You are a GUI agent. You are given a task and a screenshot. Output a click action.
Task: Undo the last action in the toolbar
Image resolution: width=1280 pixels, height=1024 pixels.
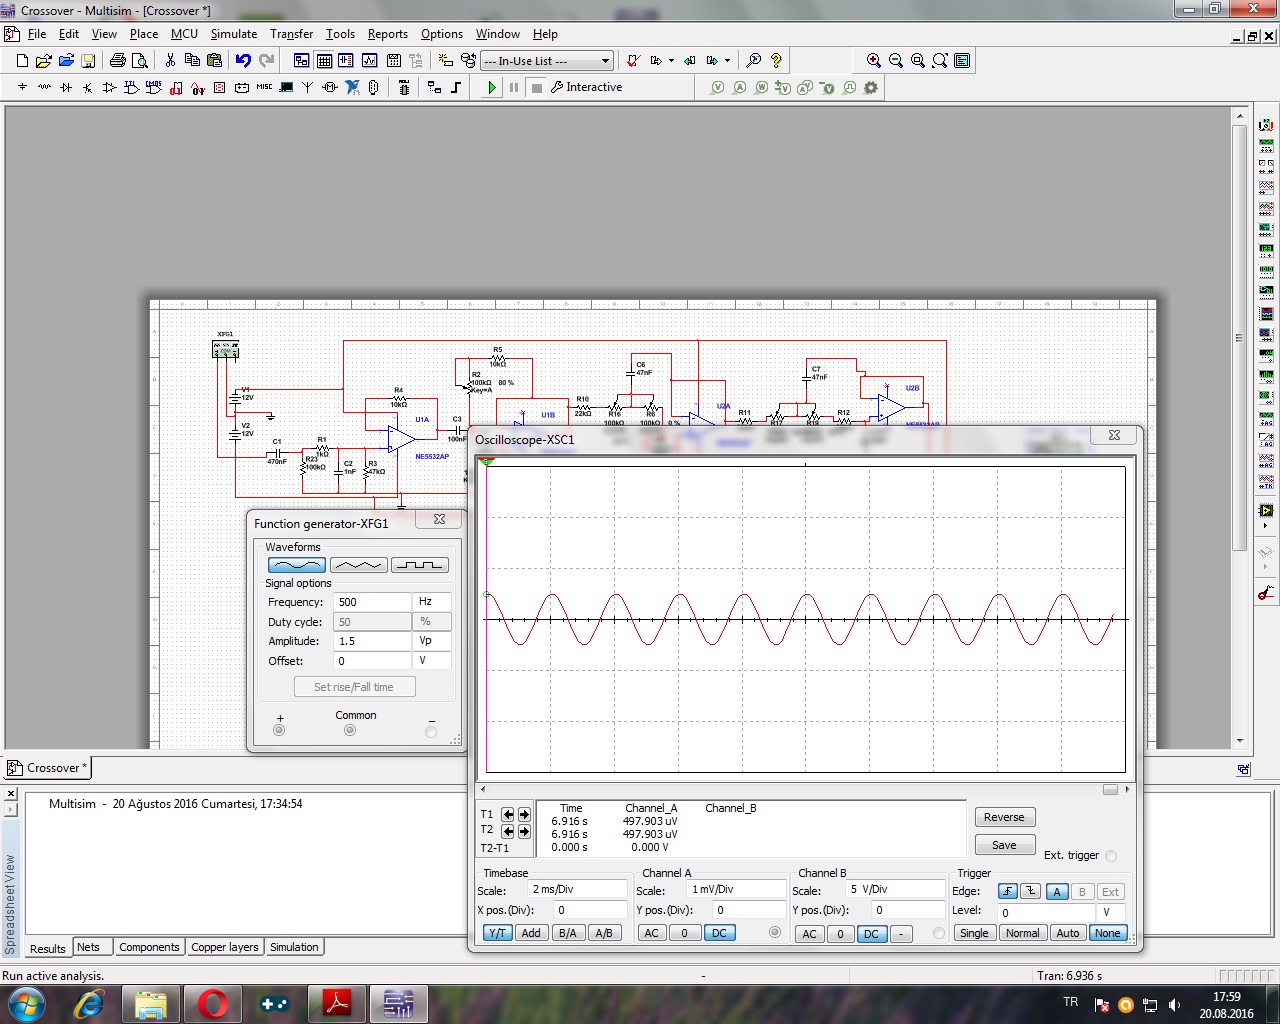[243, 61]
